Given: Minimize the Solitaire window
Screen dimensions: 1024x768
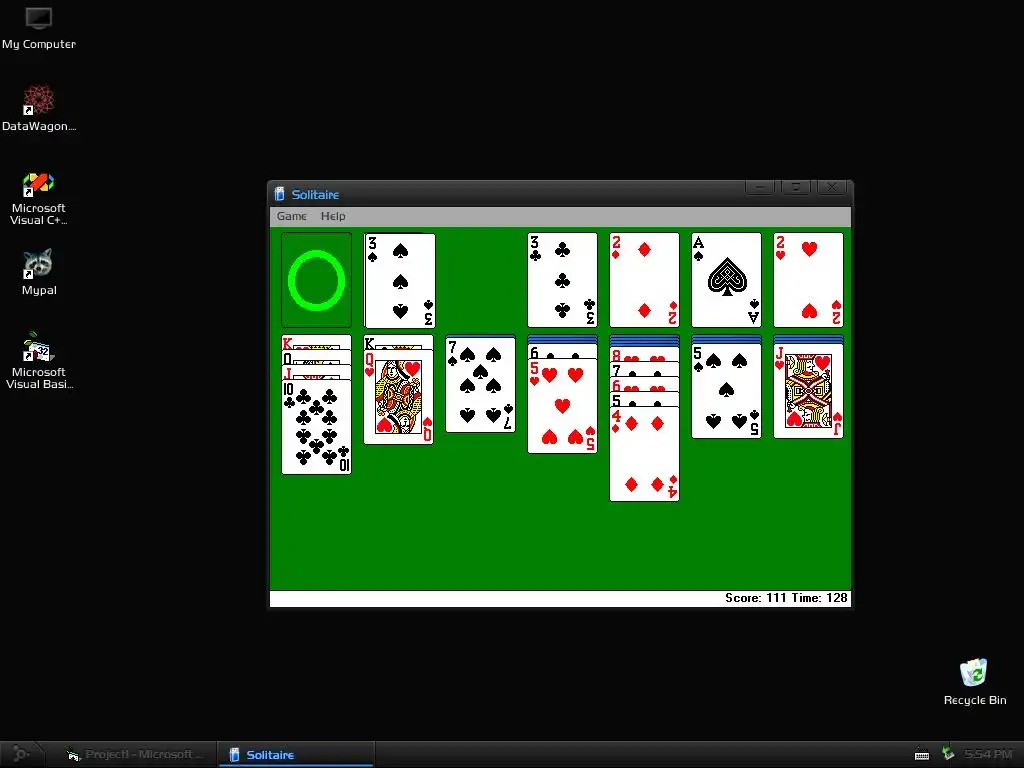Looking at the screenshot, I should point(760,187).
